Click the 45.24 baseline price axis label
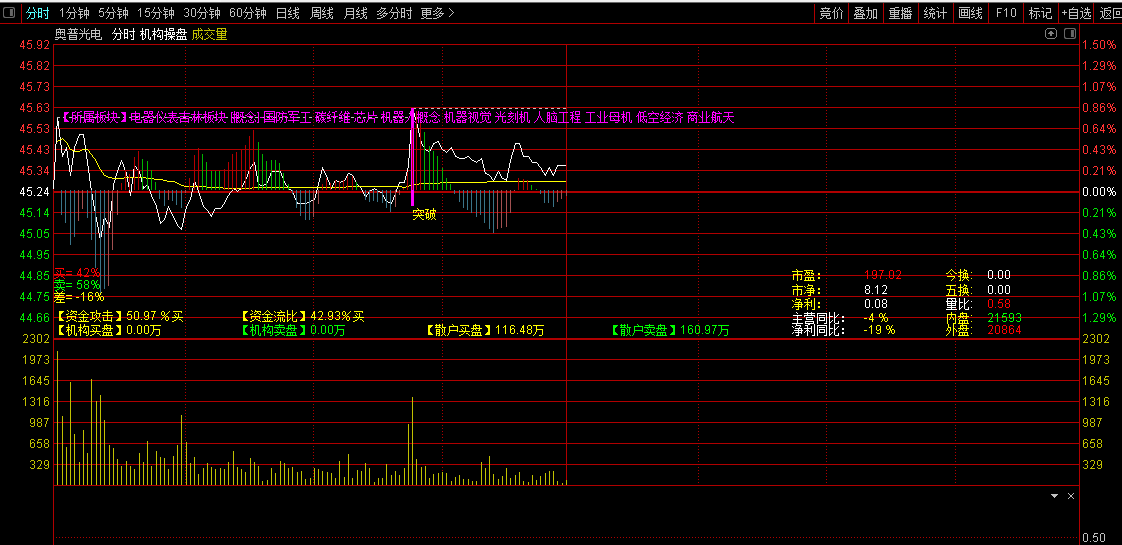Screen dimensions: 1122x545 click(x=34, y=192)
